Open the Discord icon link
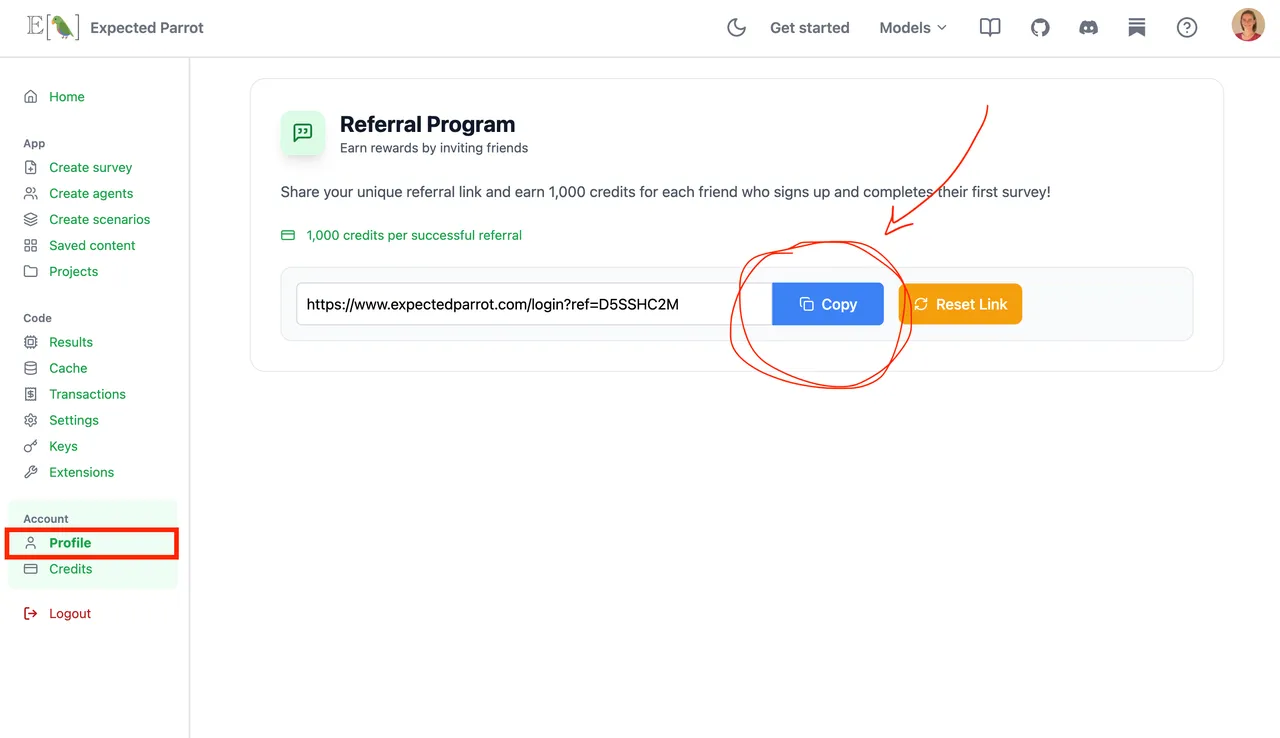This screenshot has height=738, width=1280. pyautogui.click(x=1088, y=28)
